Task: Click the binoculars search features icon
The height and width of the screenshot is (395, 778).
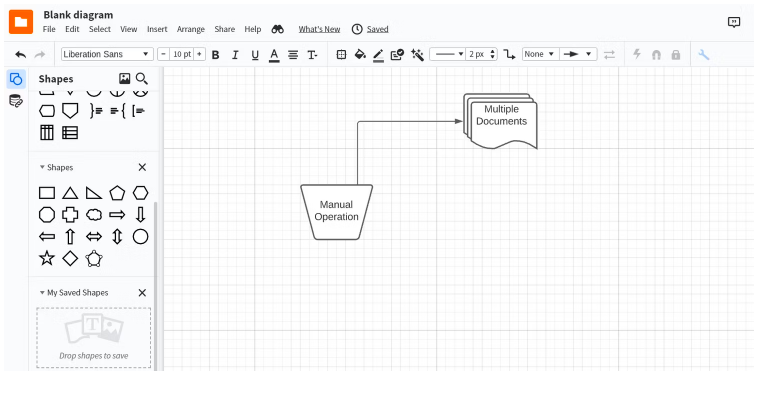Action: click(x=277, y=29)
